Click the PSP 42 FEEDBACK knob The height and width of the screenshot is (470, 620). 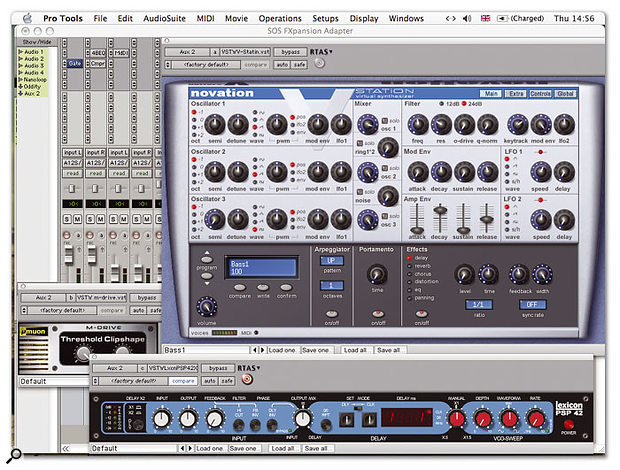[214, 419]
